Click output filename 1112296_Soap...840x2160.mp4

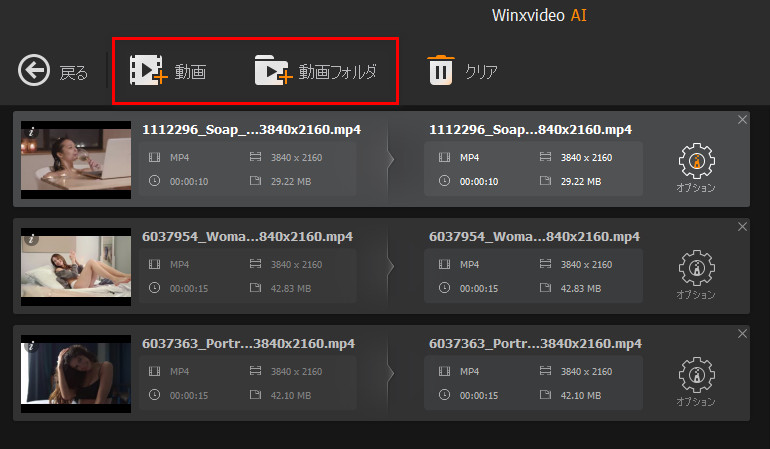530,130
